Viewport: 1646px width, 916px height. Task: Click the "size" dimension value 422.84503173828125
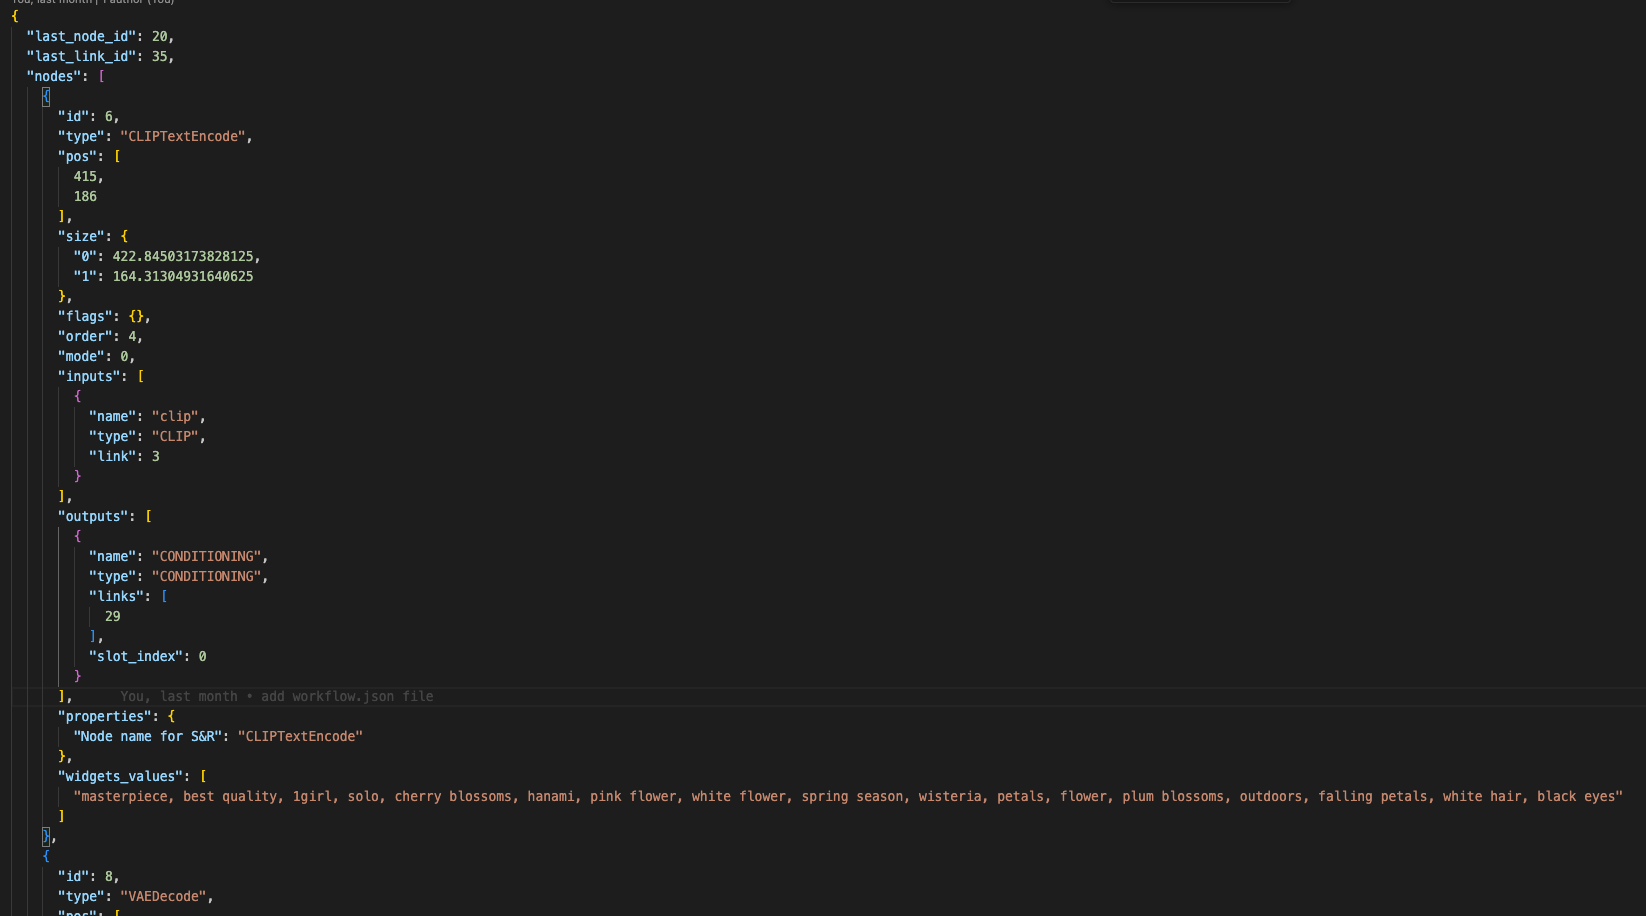185,256
